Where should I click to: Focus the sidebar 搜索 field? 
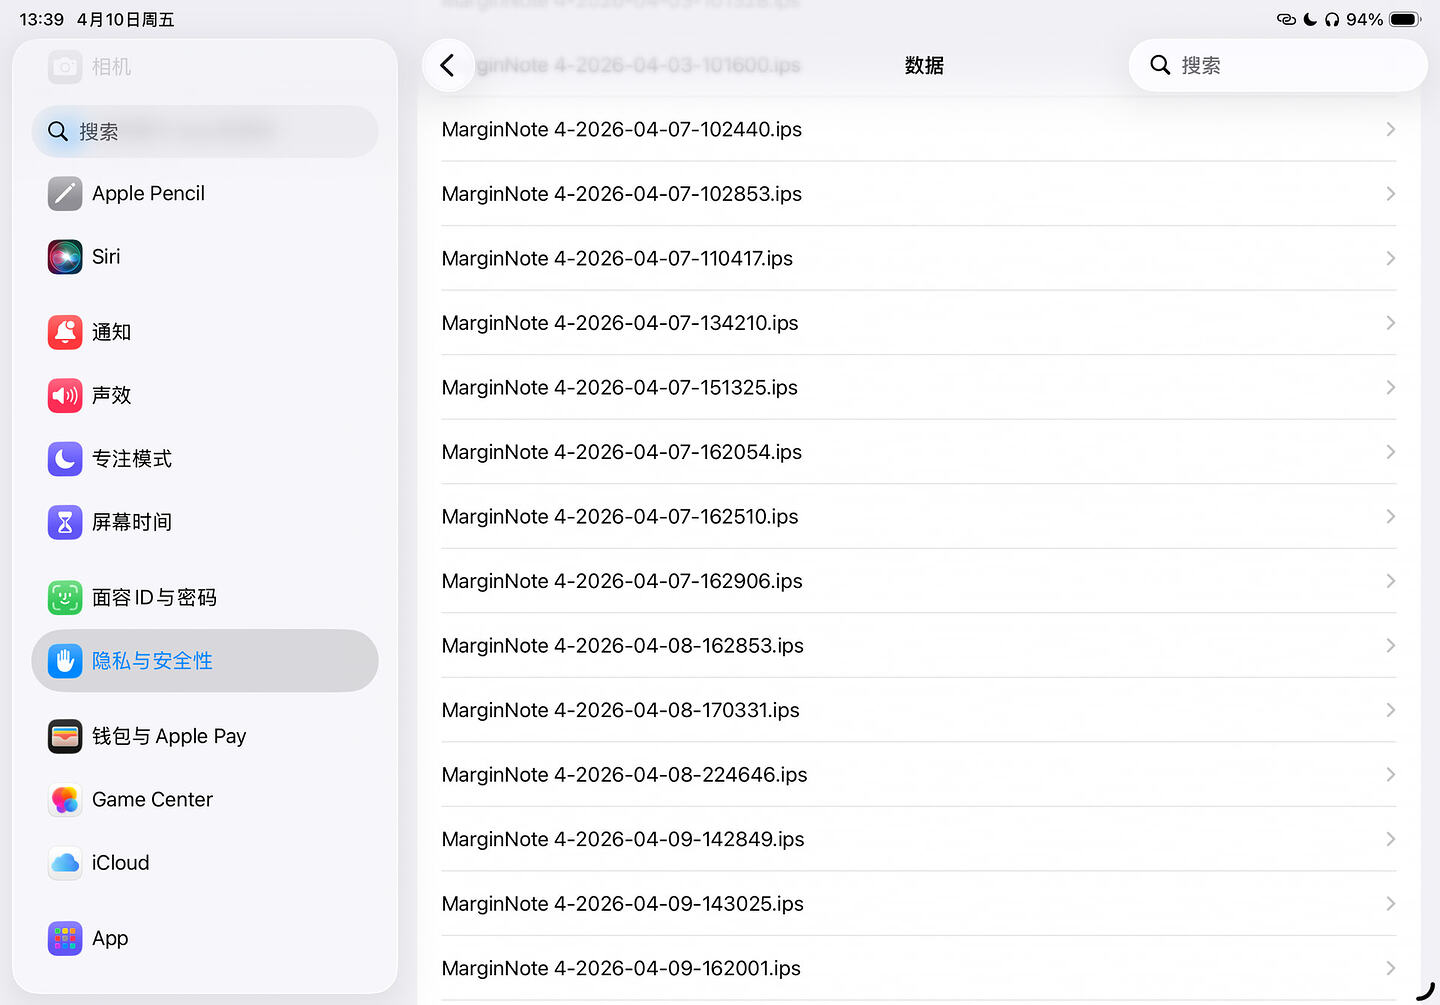click(205, 132)
